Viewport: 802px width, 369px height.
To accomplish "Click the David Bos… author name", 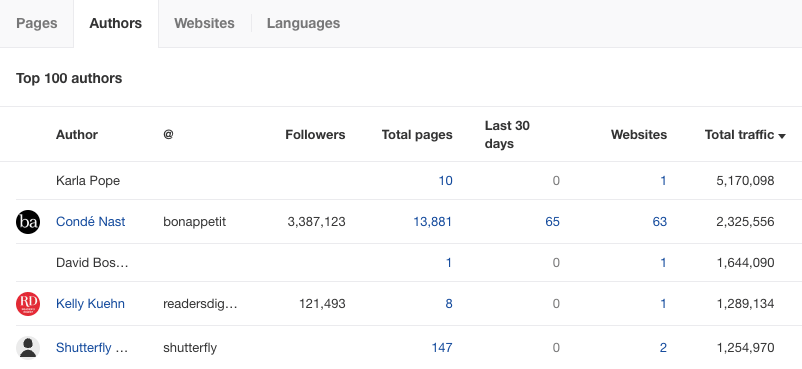I will pos(92,263).
